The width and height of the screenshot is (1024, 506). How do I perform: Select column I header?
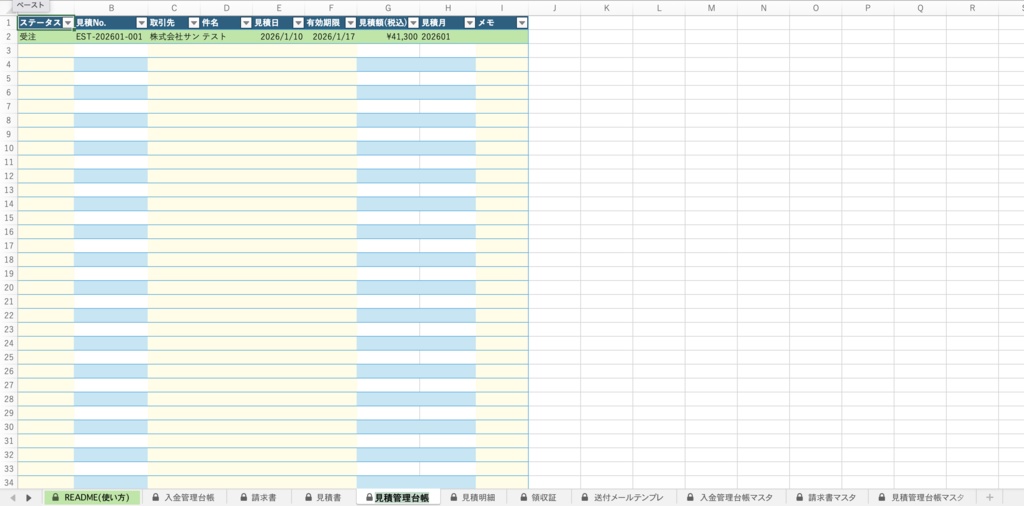click(502, 8)
